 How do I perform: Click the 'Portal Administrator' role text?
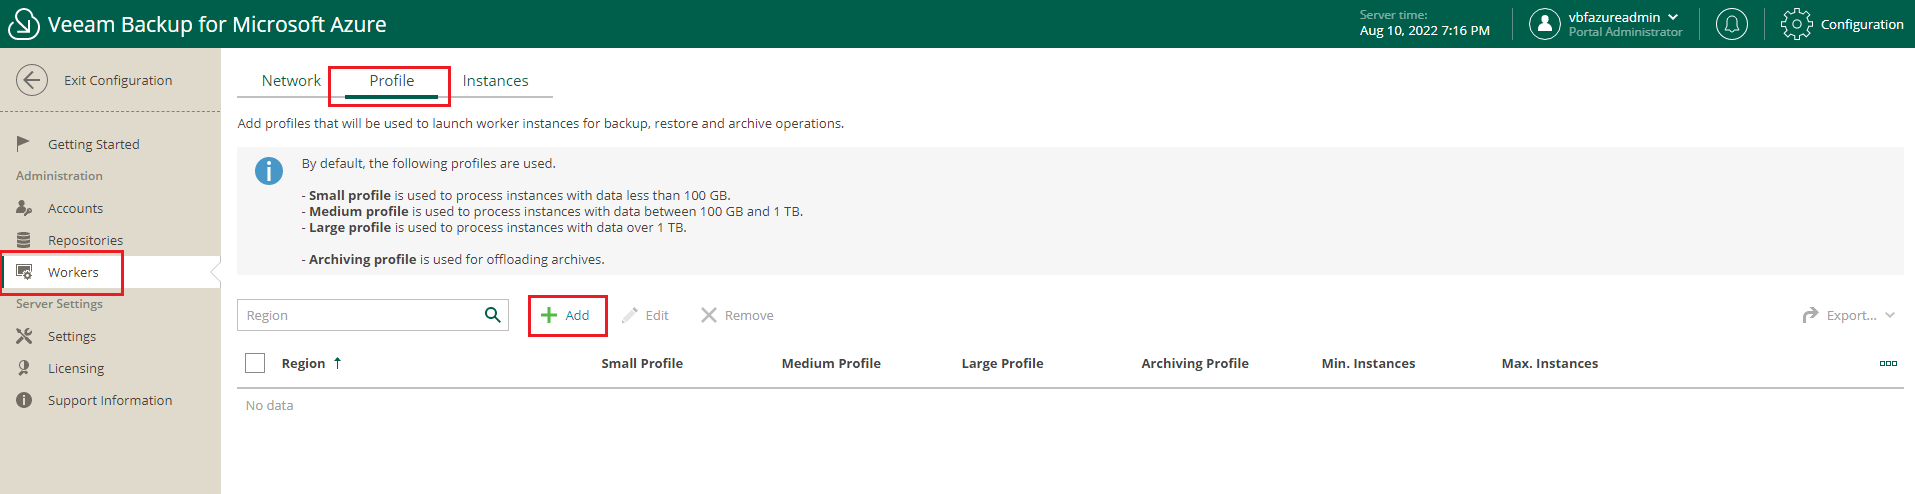point(1625,32)
